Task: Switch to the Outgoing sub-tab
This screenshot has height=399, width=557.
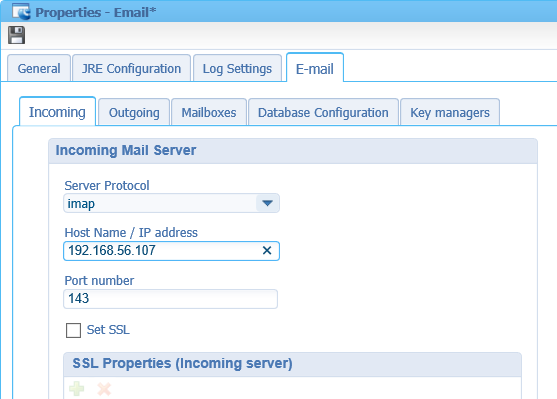Action: coord(134,112)
